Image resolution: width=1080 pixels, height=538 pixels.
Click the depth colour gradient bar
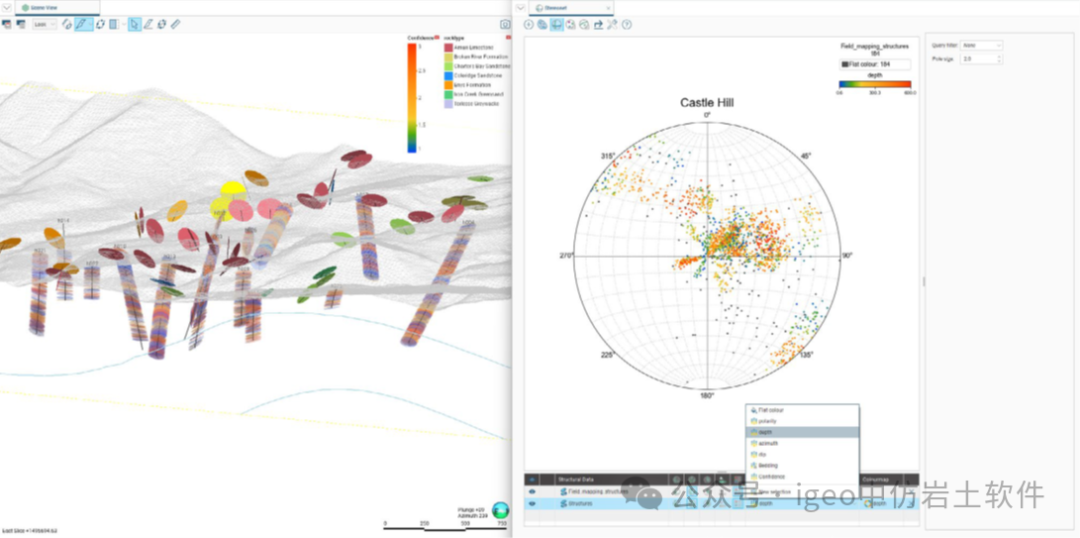coord(876,85)
